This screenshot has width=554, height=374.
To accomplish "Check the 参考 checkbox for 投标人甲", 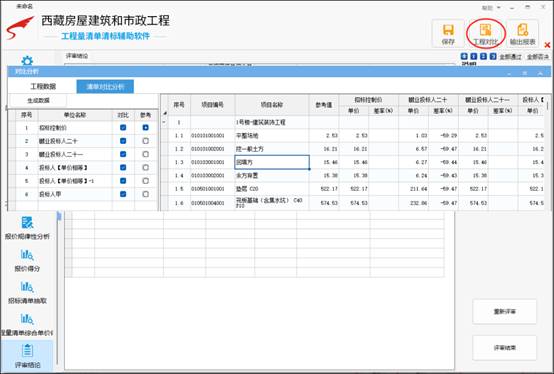I will [146, 194].
